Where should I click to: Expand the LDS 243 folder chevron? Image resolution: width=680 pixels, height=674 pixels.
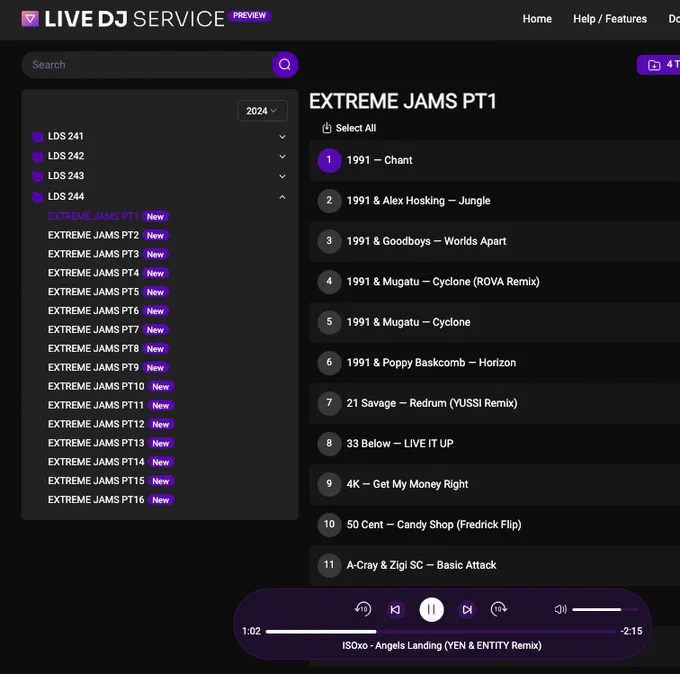pyautogui.click(x=282, y=176)
